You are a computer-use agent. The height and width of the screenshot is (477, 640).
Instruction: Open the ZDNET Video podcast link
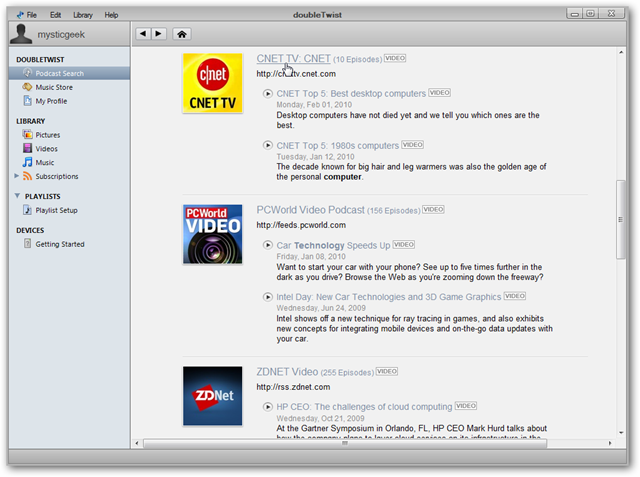pos(287,372)
